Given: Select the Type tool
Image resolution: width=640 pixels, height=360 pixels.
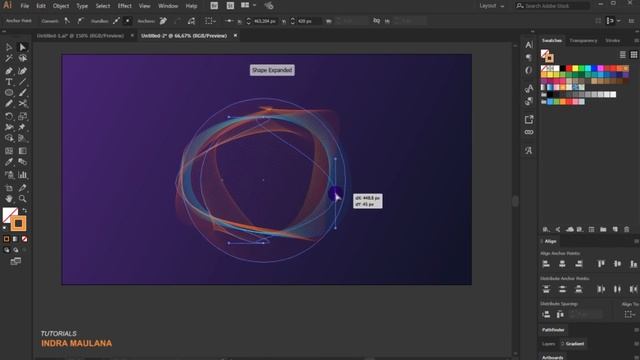Looking at the screenshot, I should (9, 82).
